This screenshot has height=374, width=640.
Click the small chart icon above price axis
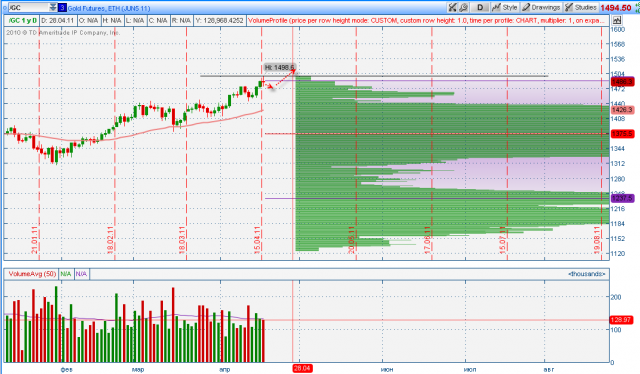[617, 20]
